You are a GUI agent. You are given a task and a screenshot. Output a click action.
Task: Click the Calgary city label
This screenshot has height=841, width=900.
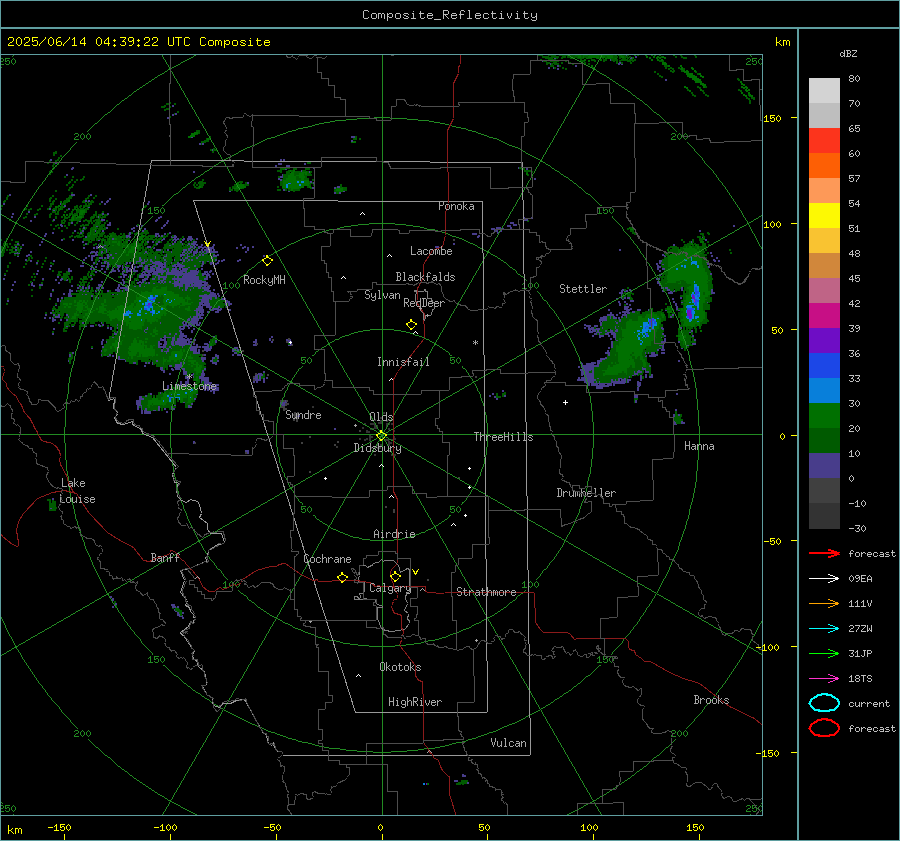pyautogui.click(x=390, y=588)
